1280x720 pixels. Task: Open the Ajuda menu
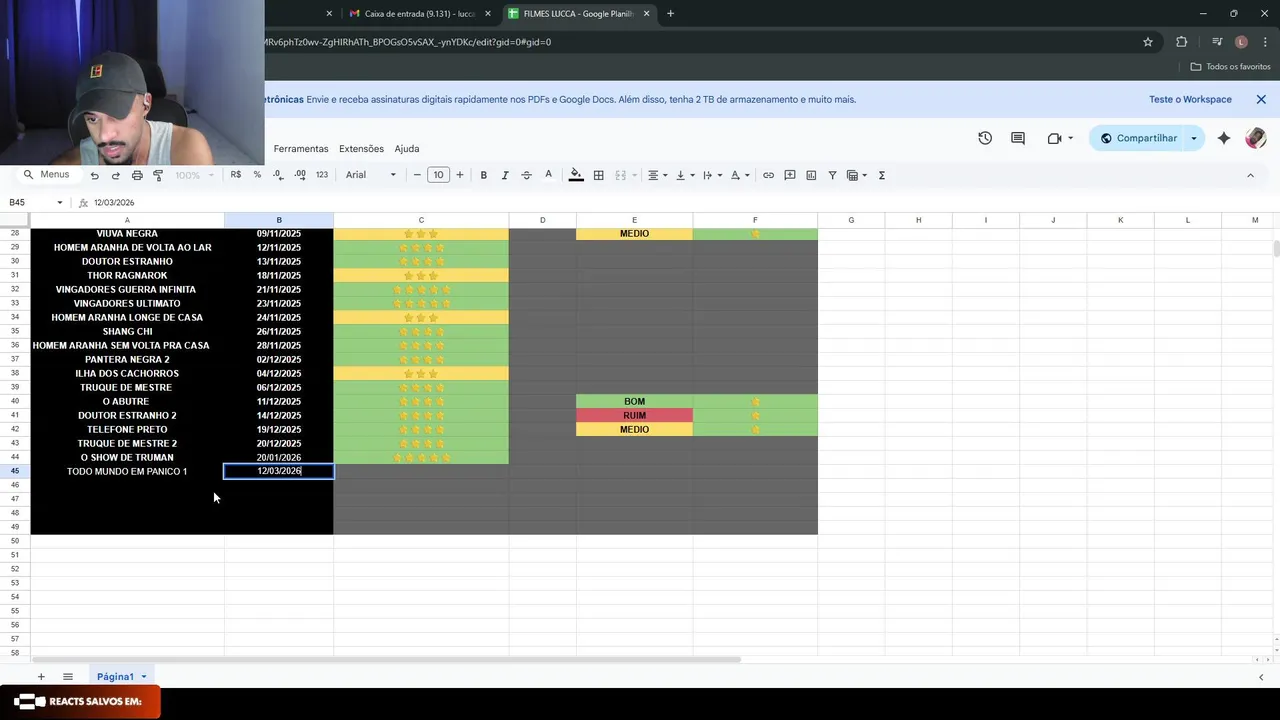[407, 148]
